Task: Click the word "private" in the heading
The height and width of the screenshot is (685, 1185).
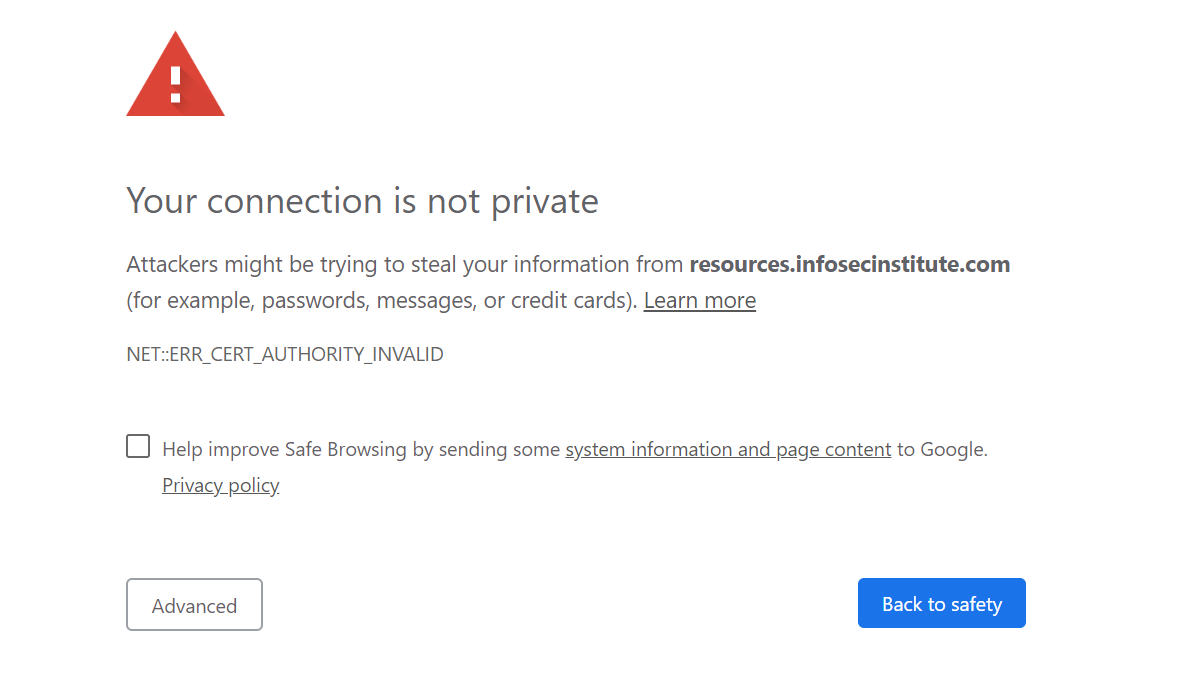Action: tap(544, 201)
